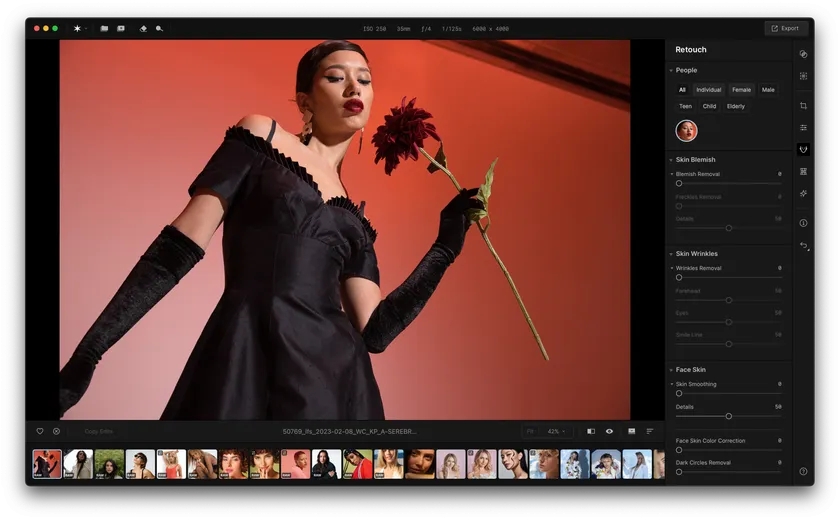Image resolution: width=840 pixels, height=520 pixels.
Task: Select the Crop tool in right sidebar
Action: click(x=803, y=106)
